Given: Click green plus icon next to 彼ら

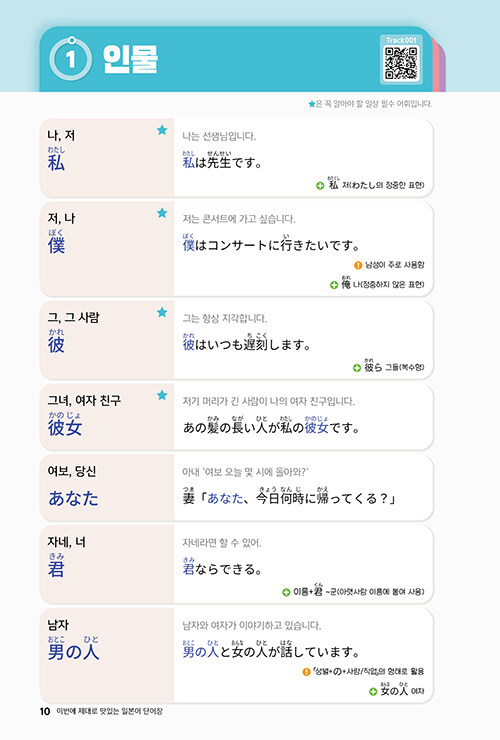Looking at the screenshot, I should (x=357, y=368).
